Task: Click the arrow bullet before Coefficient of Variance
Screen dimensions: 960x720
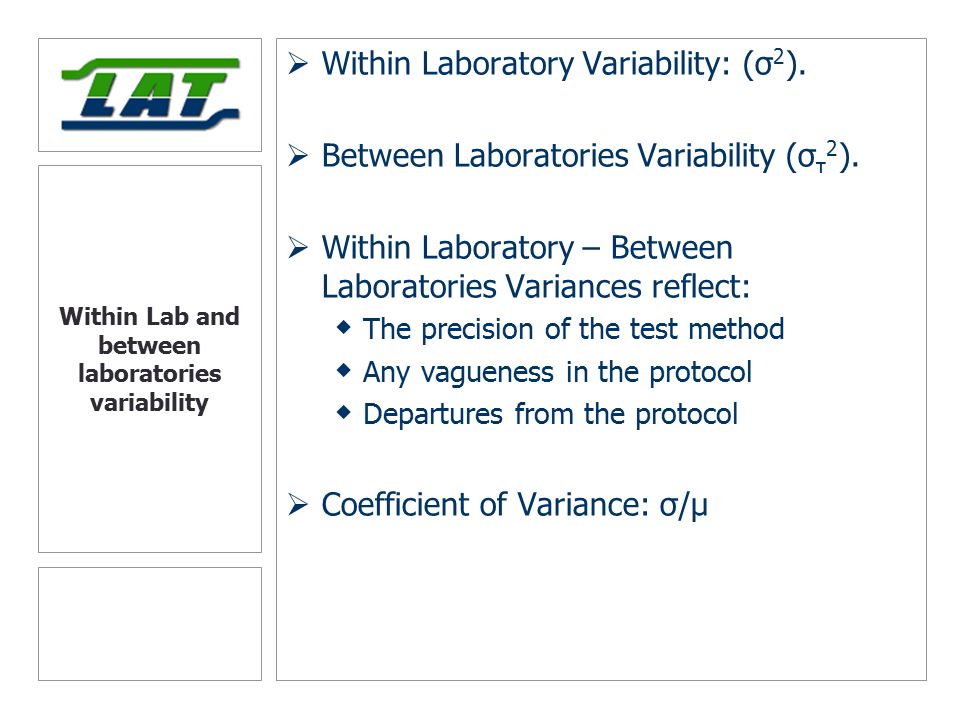Action: pyautogui.click(x=298, y=505)
